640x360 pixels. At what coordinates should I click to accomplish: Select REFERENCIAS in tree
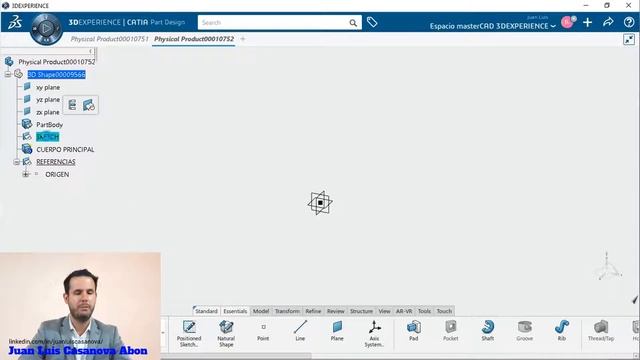click(x=56, y=162)
